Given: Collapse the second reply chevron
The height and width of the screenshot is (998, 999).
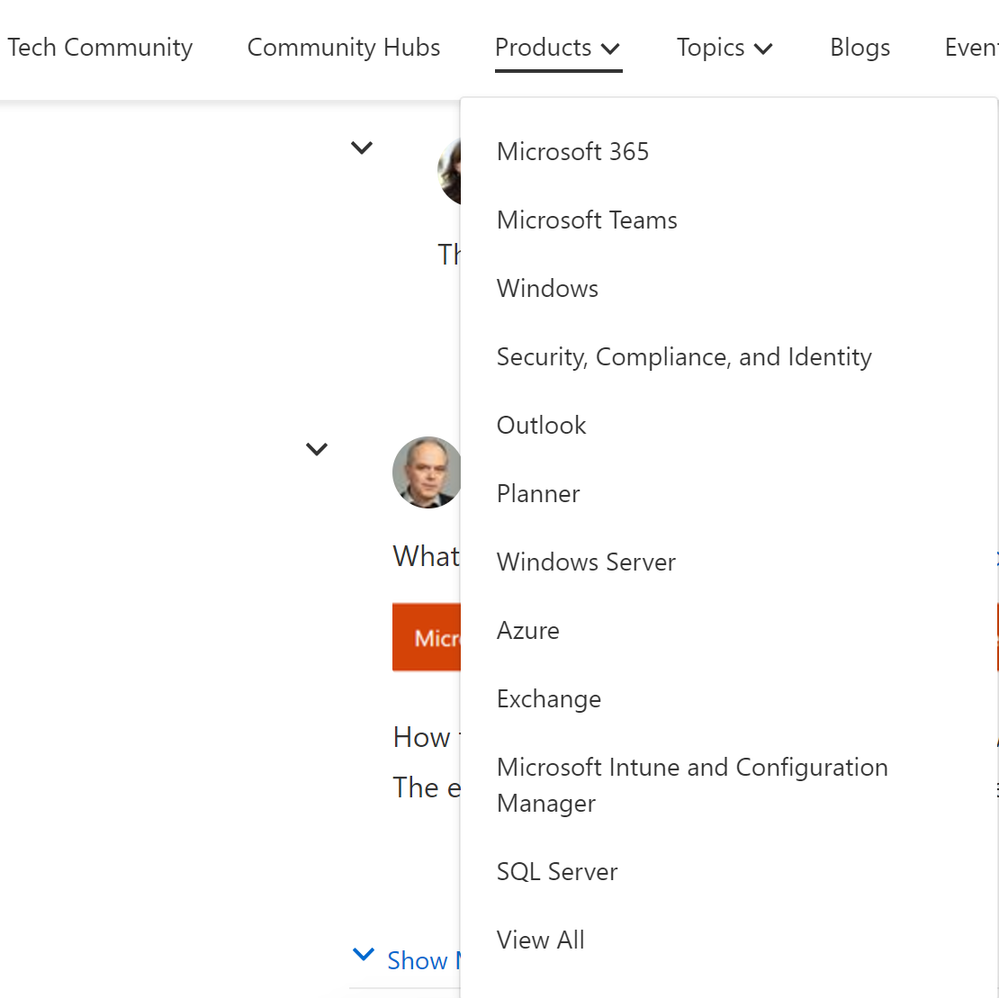Looking at the screenshot, I should 317,449.
